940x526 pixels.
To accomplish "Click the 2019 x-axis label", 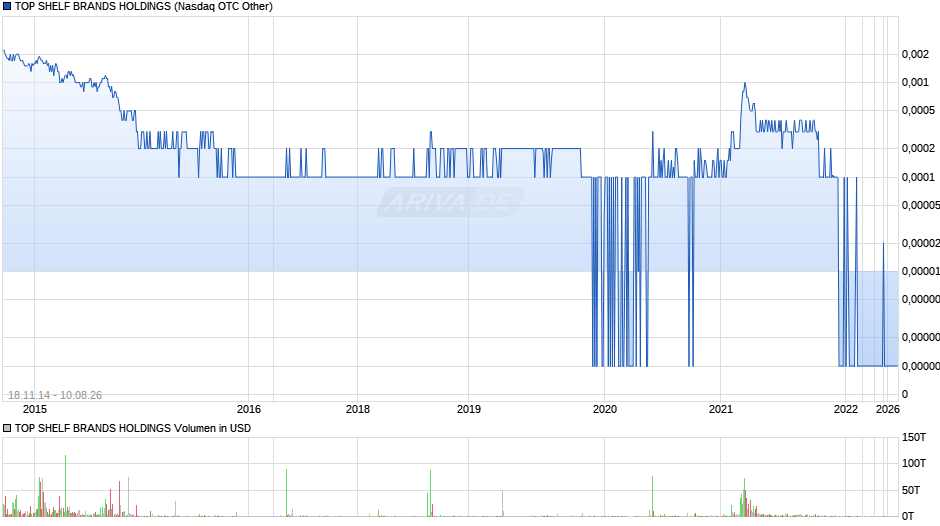I will click(x=469, y=409).
